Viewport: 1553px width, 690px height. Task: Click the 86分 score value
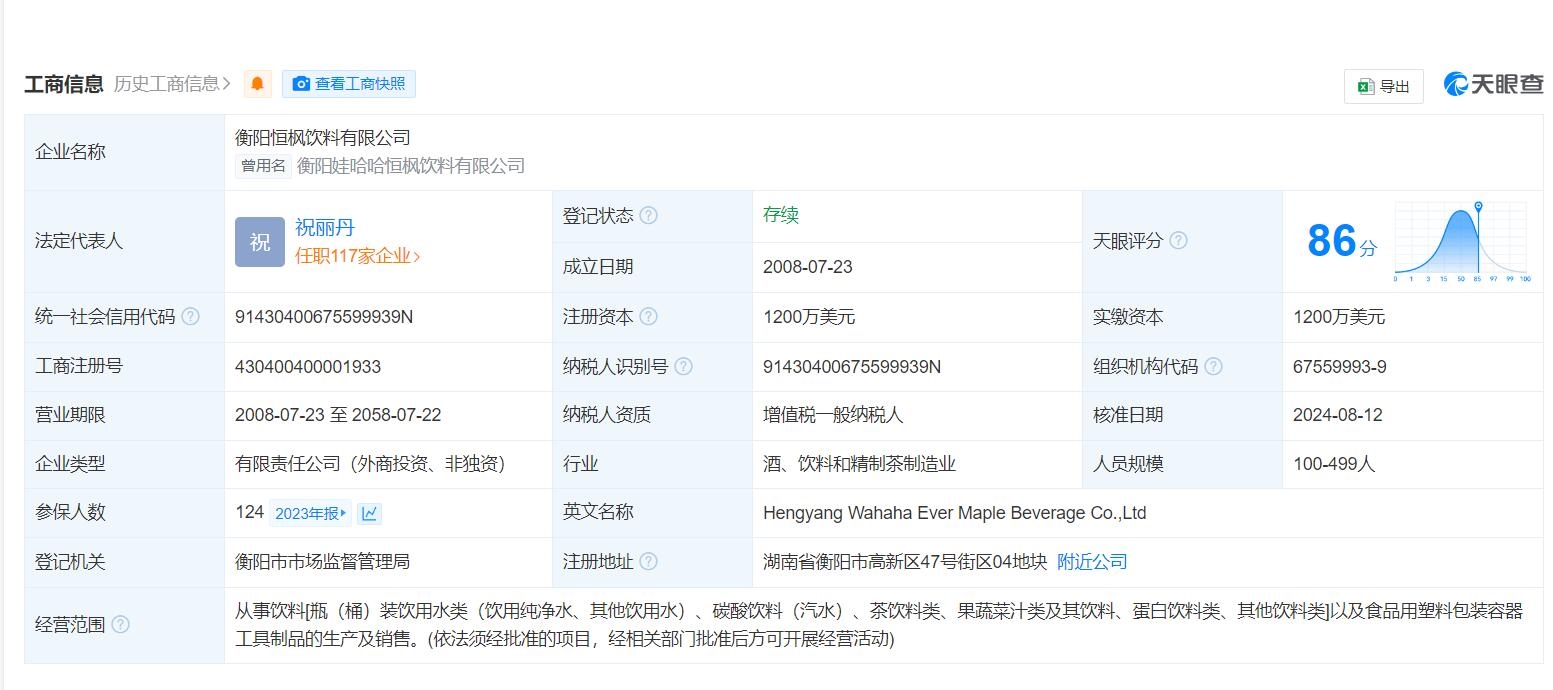pyautogui.click(x=1342, y=241)
